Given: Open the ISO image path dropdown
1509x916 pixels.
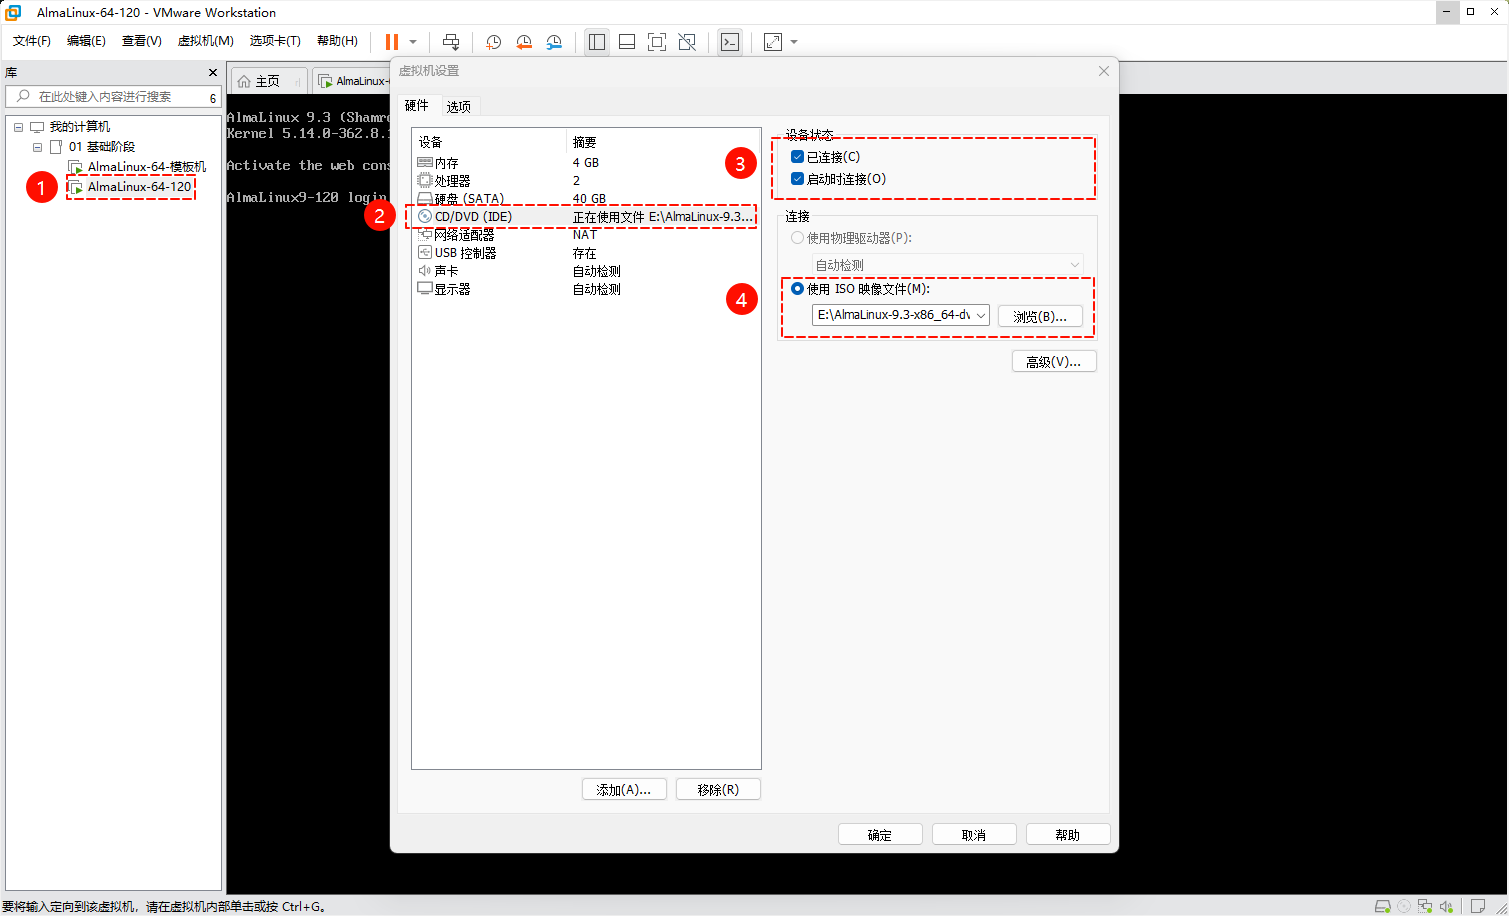Looking at the screenshot, I should click(980, 316).
